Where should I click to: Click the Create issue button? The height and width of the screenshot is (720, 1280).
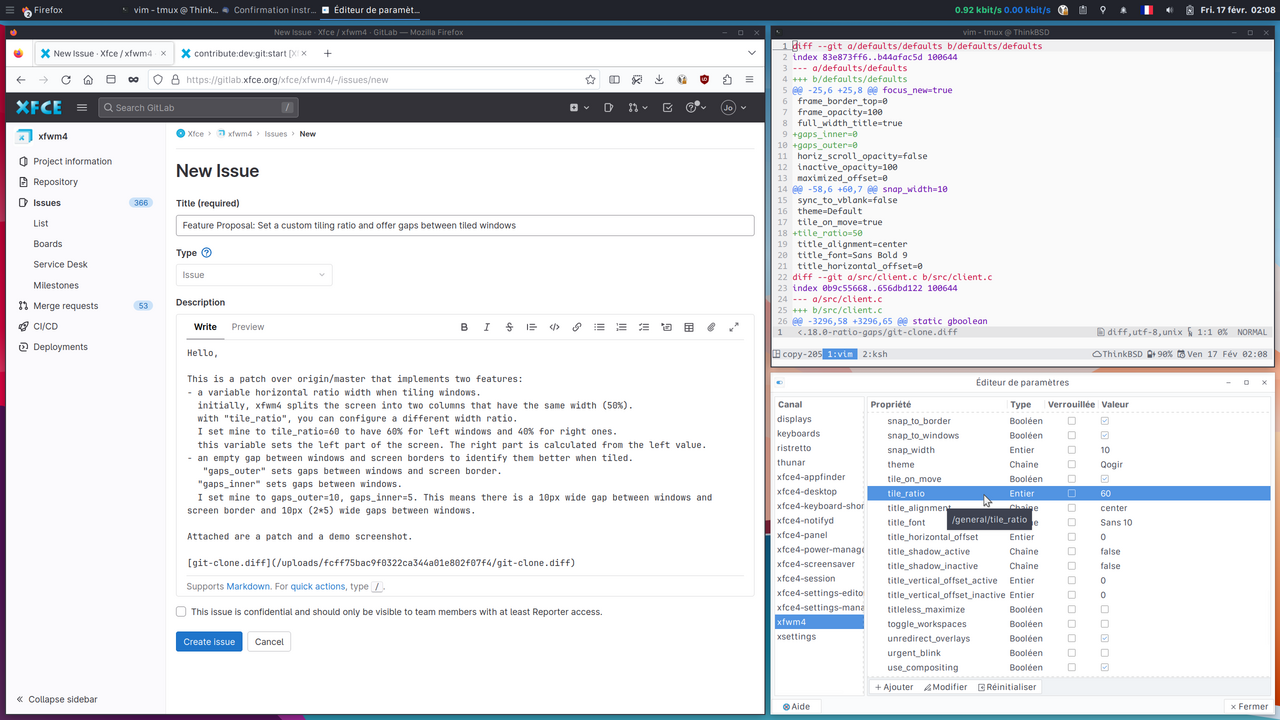(x=209, y=642)
